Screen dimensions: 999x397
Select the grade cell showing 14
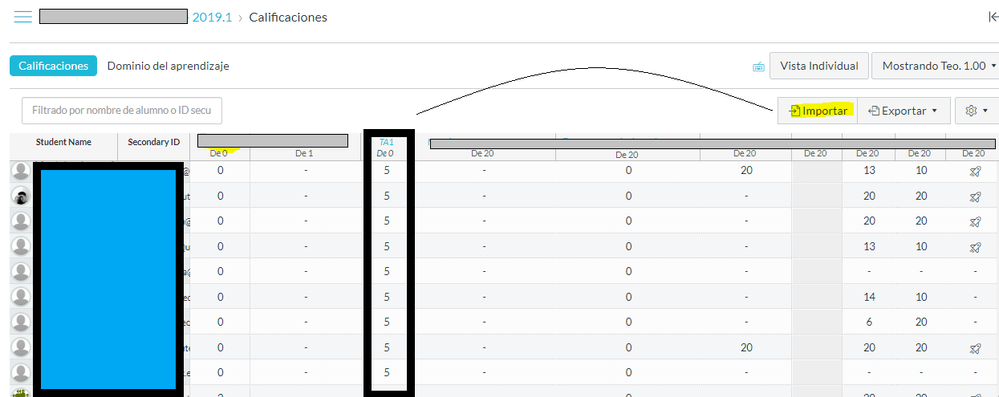(x=869, y=297)
